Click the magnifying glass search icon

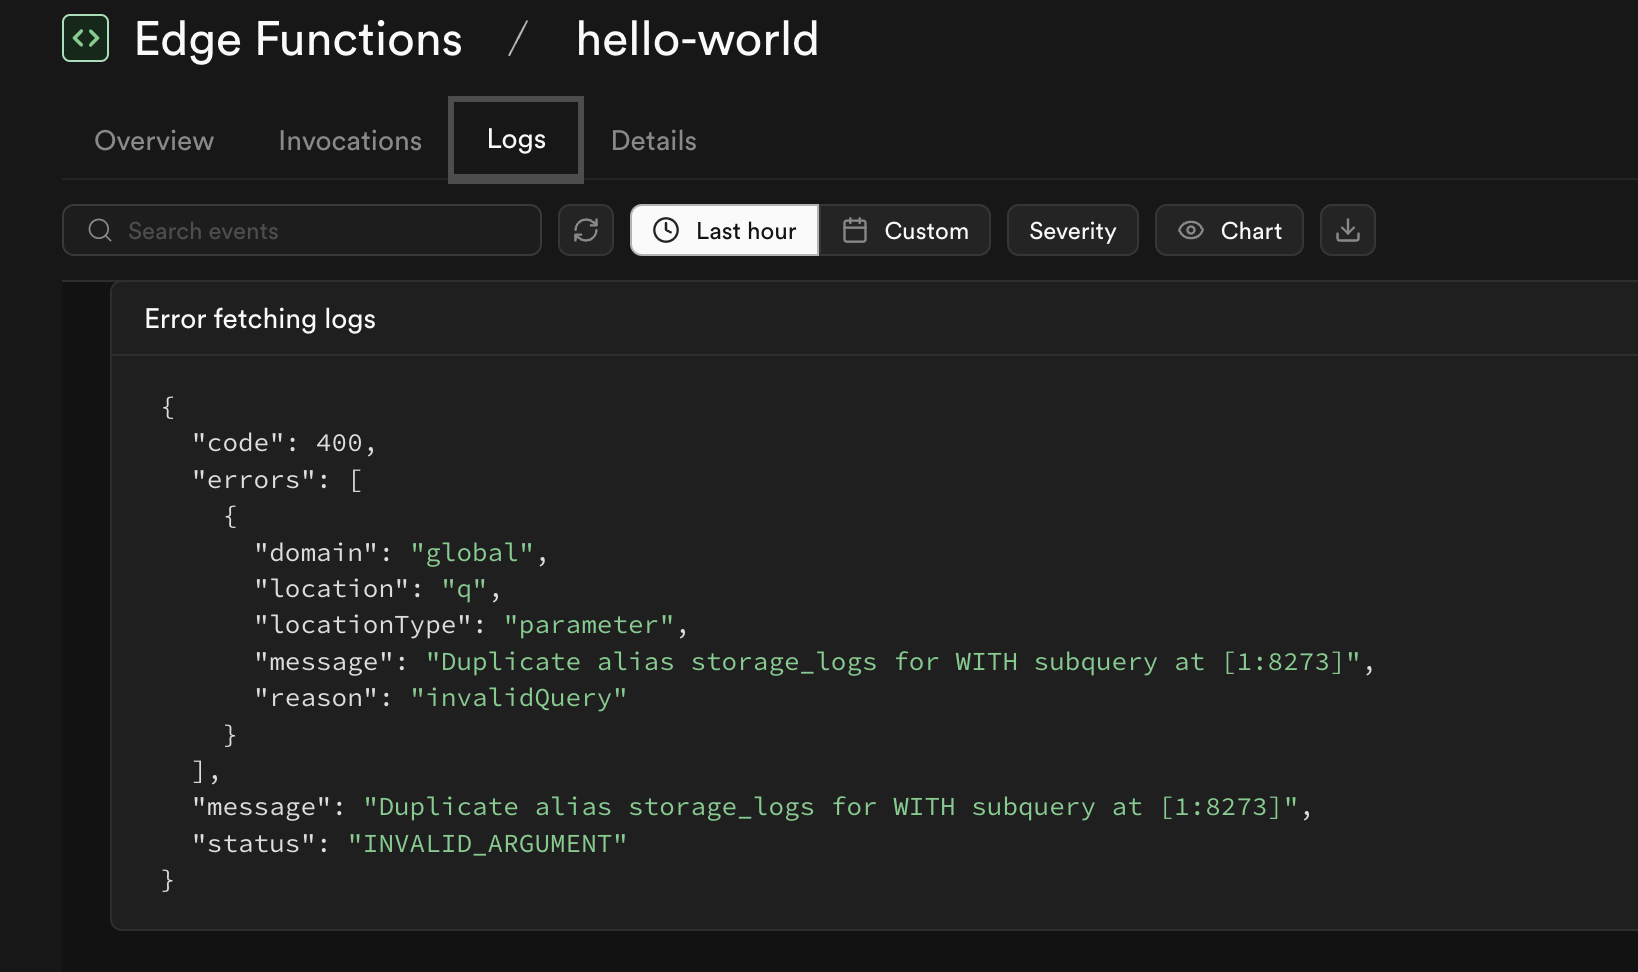99,230
